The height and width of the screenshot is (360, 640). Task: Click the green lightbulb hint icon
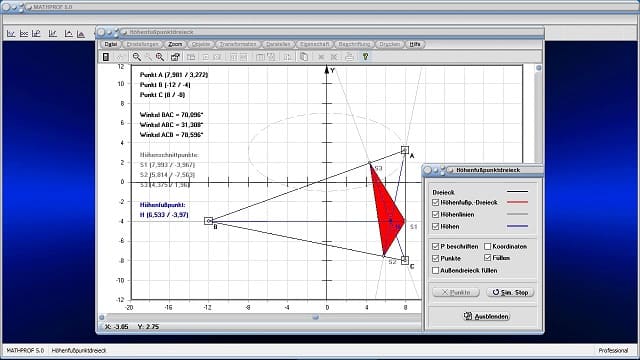pos(365,57)
